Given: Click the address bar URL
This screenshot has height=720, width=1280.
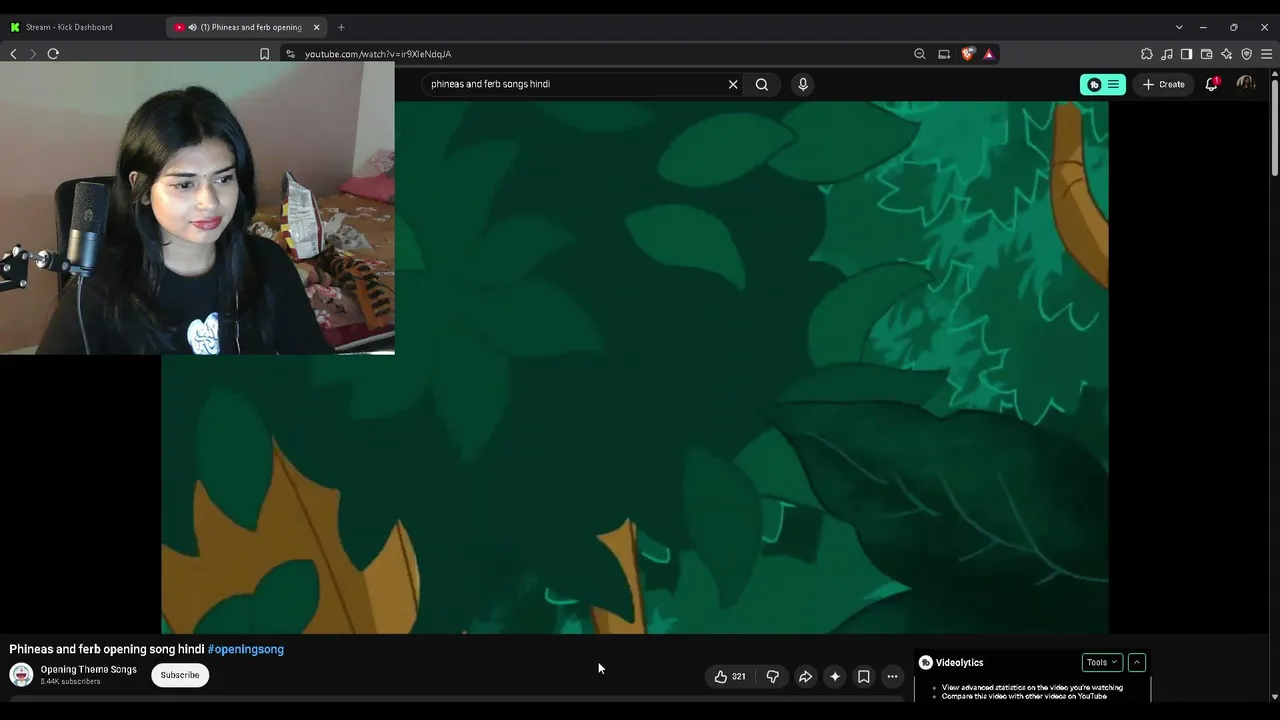Looking at the screenshot, I should click(x=378, y=54).
